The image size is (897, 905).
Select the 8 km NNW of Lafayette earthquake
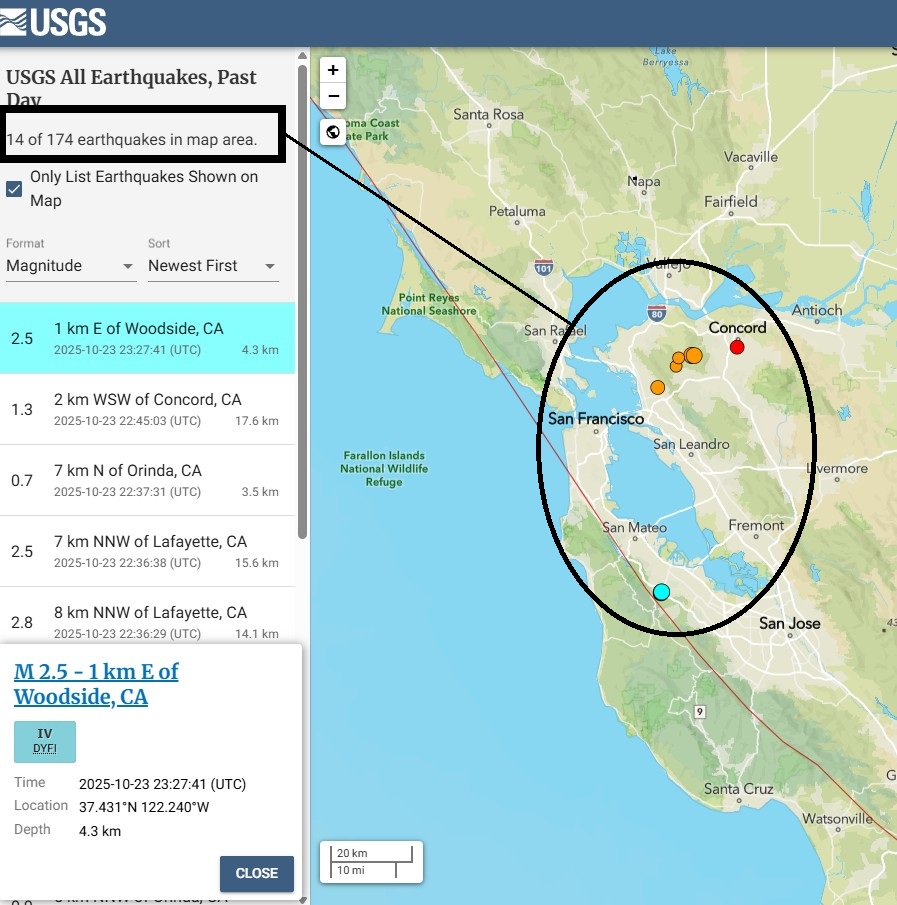click(147, 616)
